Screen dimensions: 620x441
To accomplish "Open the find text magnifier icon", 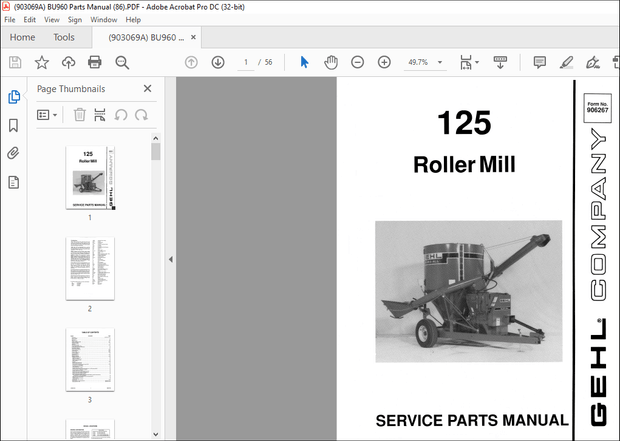I will tap(122, 62).
